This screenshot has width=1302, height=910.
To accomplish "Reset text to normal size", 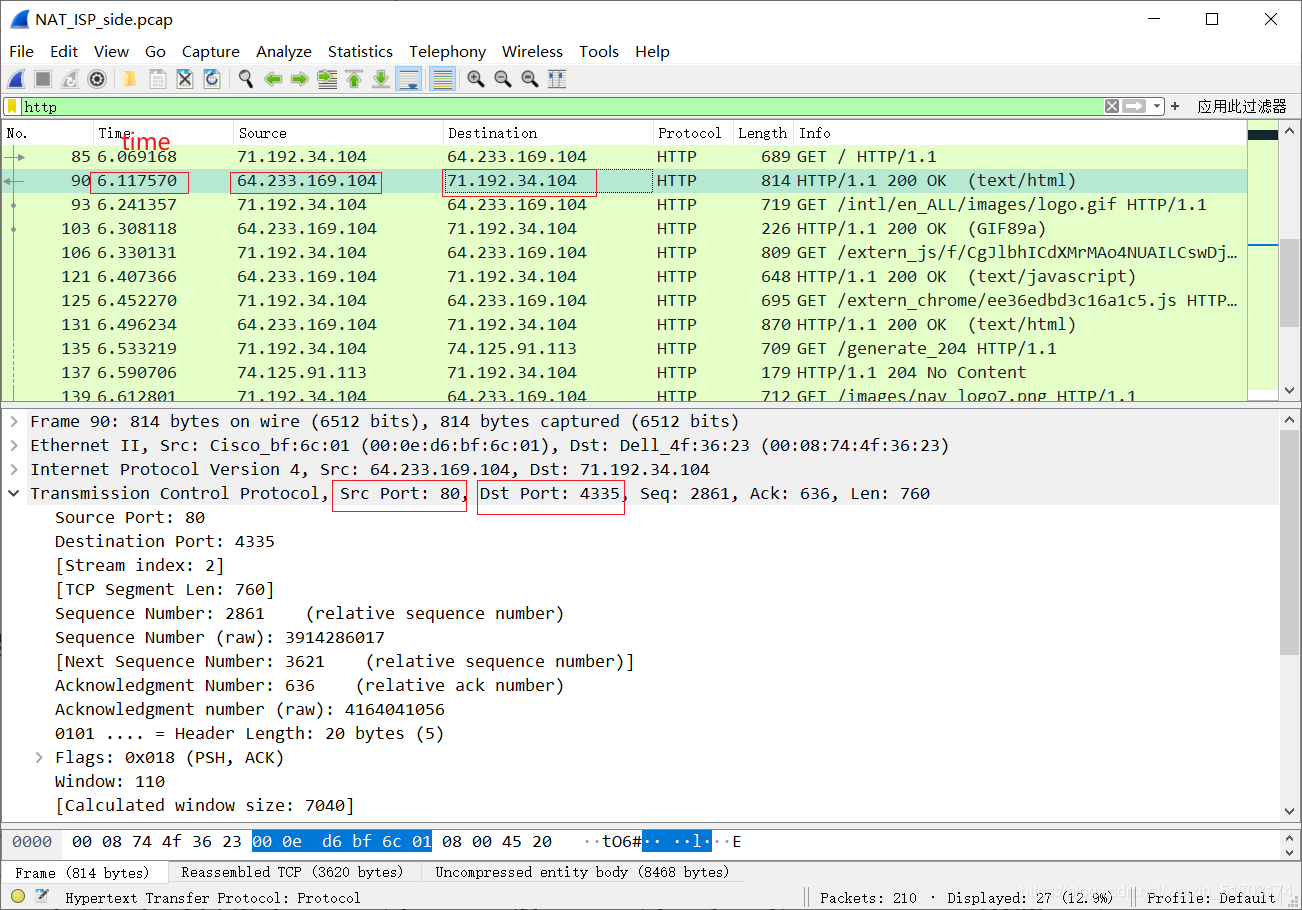I will 530,79.
